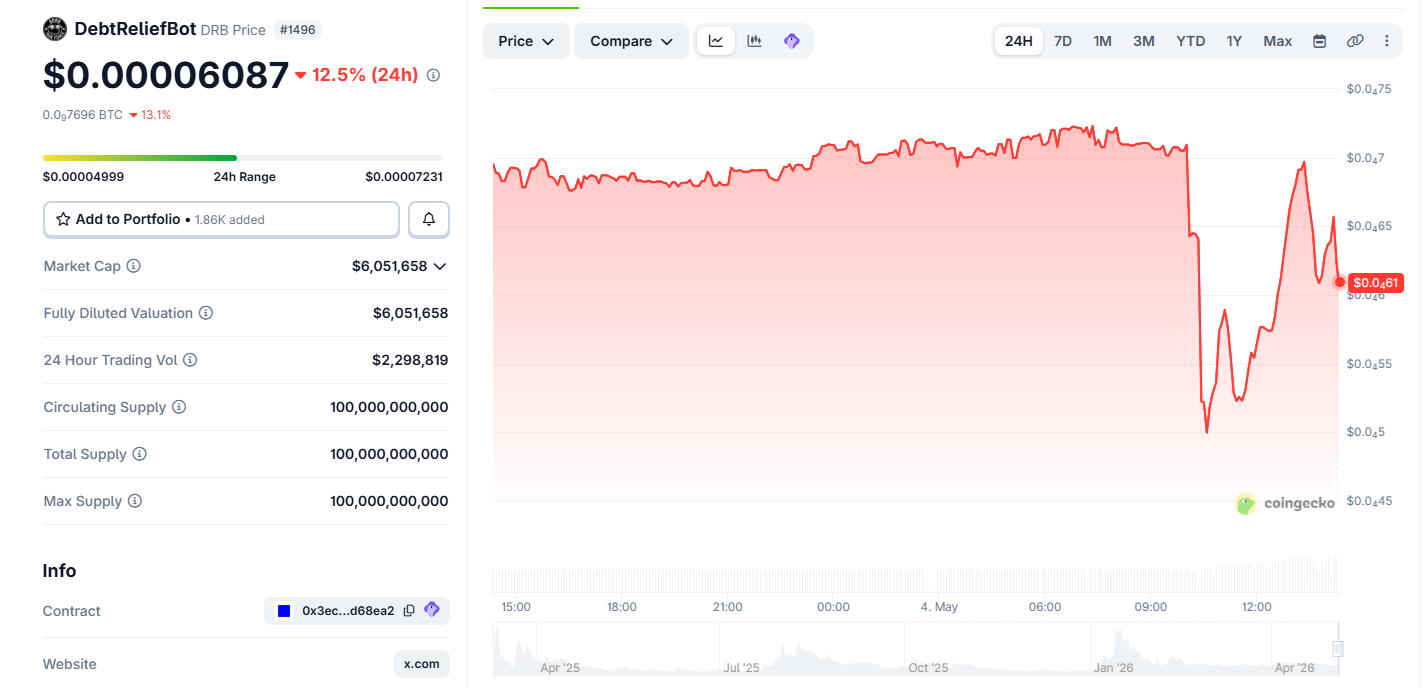Click the '4. May' date axis label
This screenshot has width=1423, height=688.
pyautogui.click(x=939, y=607)
